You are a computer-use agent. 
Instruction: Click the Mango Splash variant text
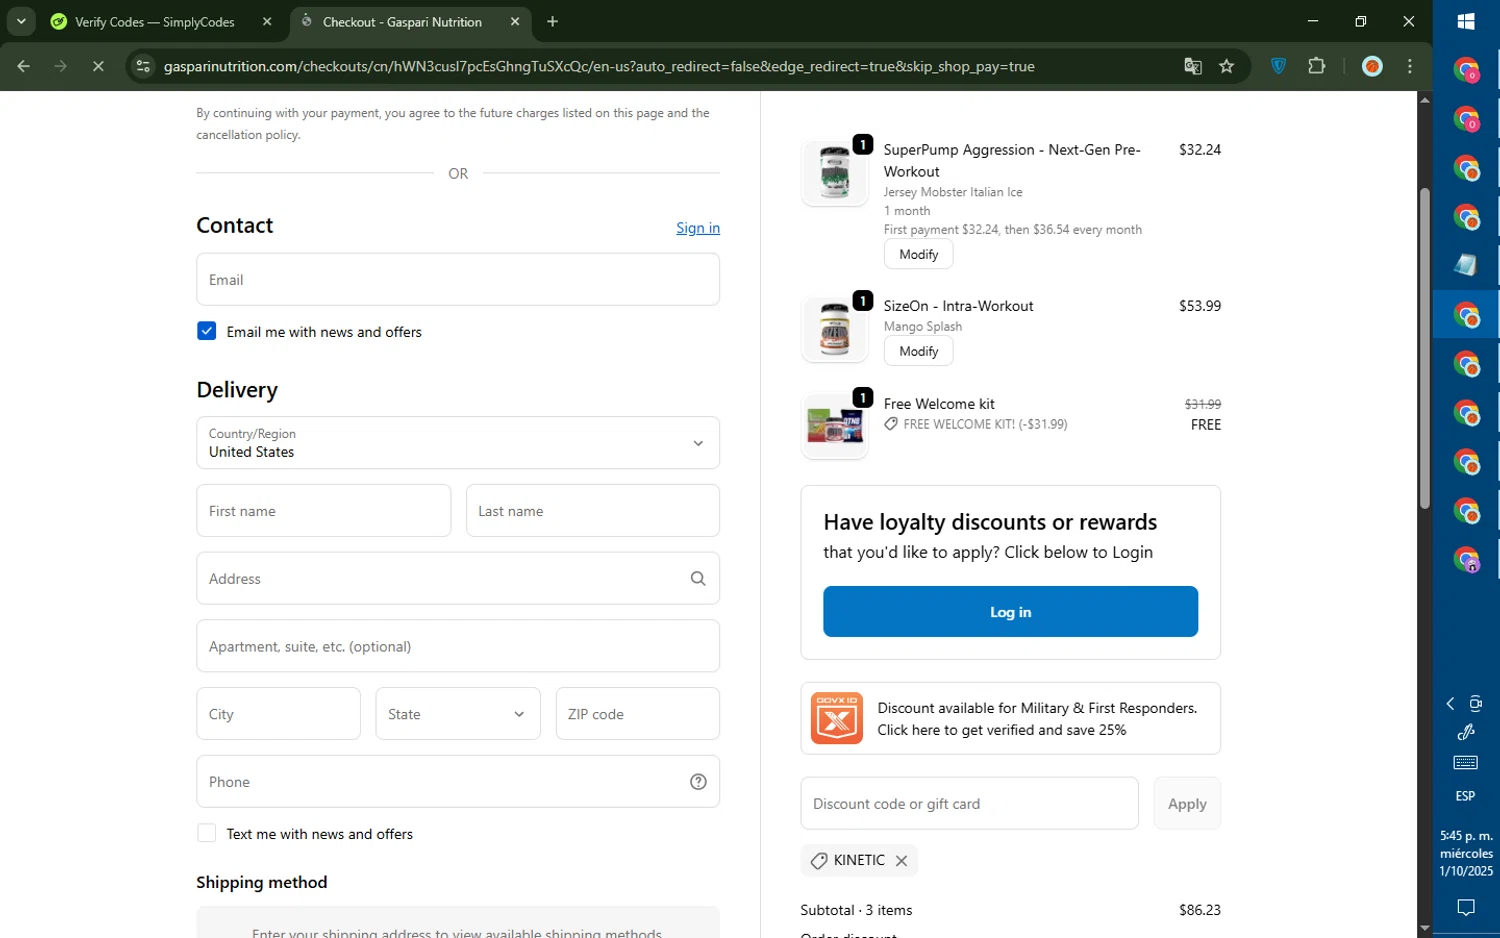[x=923, y=326]
